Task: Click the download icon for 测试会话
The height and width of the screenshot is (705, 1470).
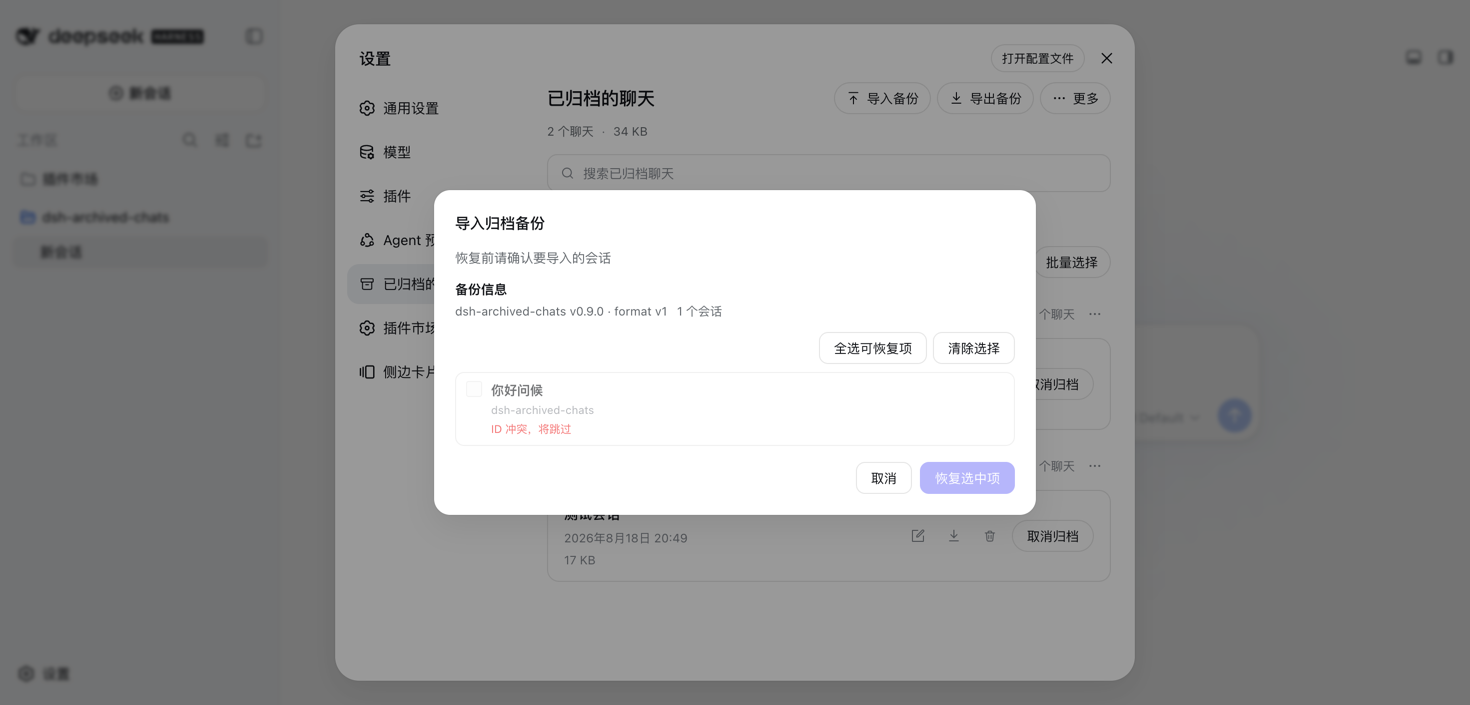Action: (954, 536)
